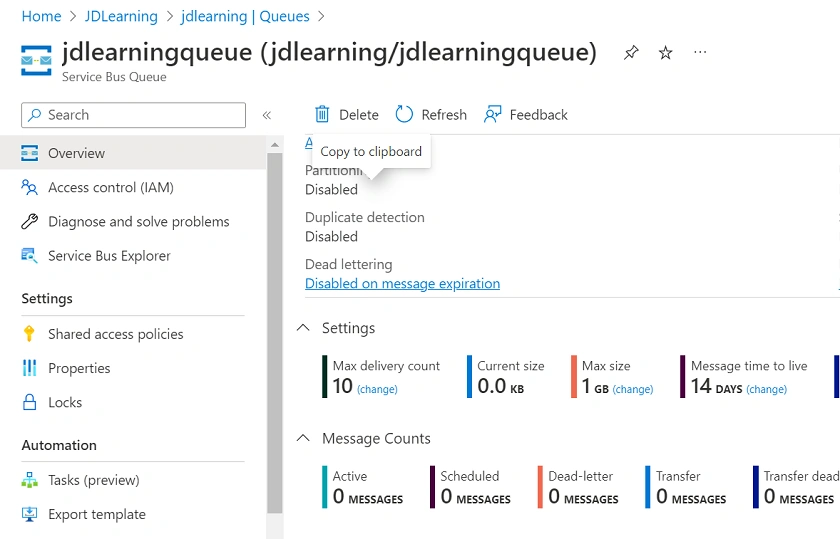Go to jdlearning | Queues breadcrumb
This screenshot has height=539, width=840.
[245, 16]
